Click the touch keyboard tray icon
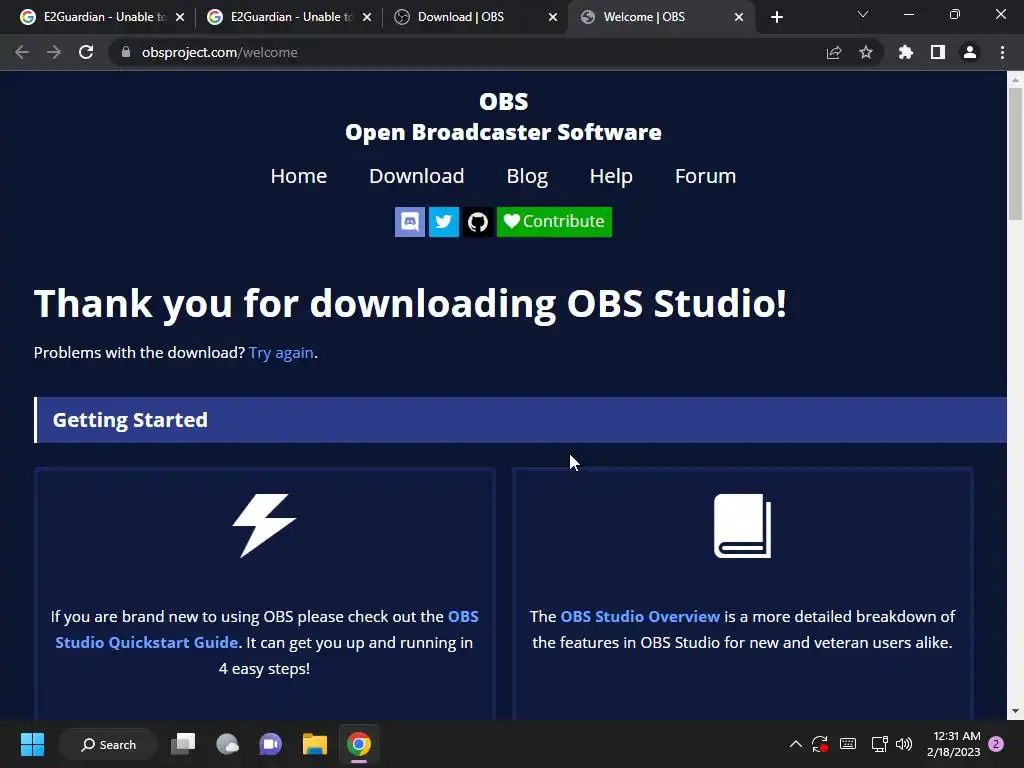Viewport: 1024px width, 768px height. click(848, 744)
